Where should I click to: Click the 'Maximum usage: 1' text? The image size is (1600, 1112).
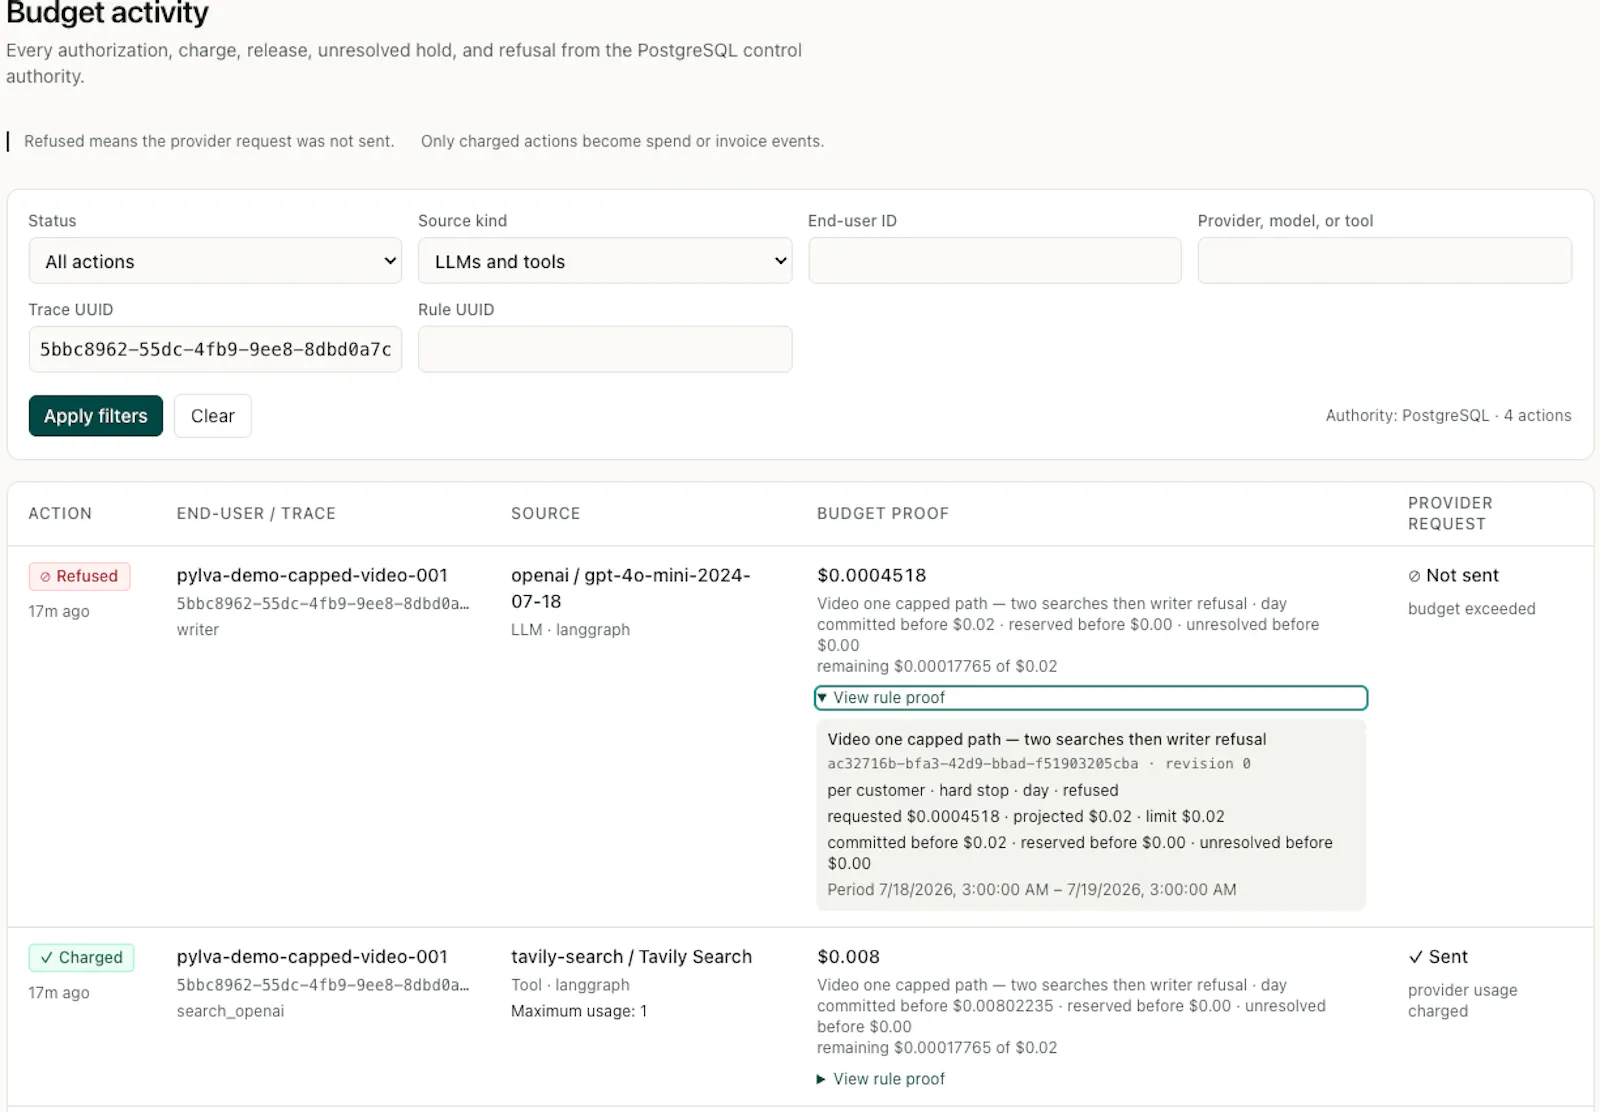tap(579, 1011)
